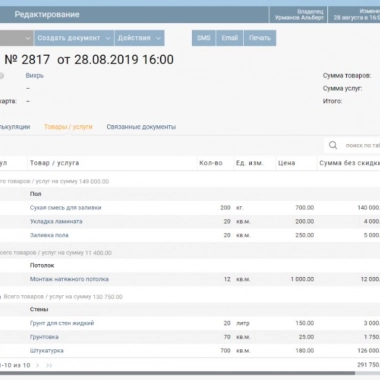Select the Потолок group row
The height and width of the screenshot is (380, 380).
[x=190, y=265]
